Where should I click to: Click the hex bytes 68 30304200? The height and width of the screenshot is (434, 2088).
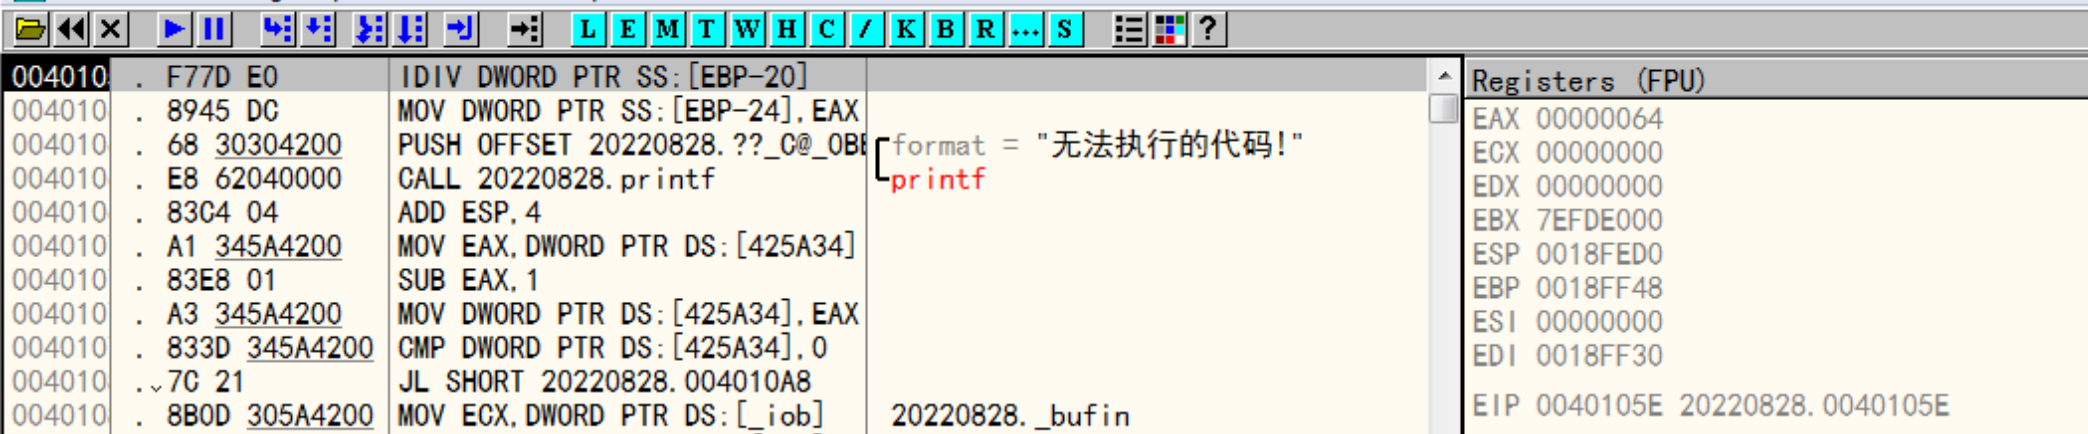click(254, 144)
